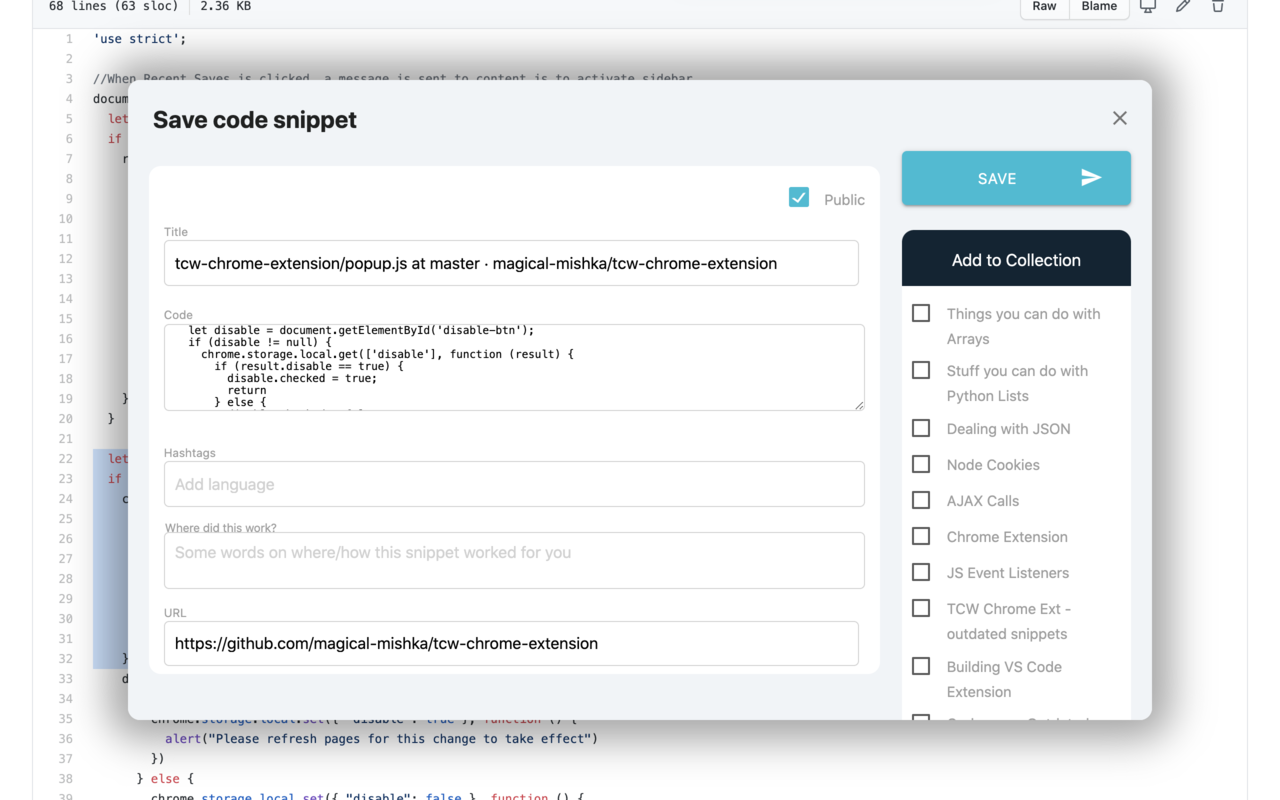
Task: Click the Save code snippet heading
Action: (x=255, y=120)
